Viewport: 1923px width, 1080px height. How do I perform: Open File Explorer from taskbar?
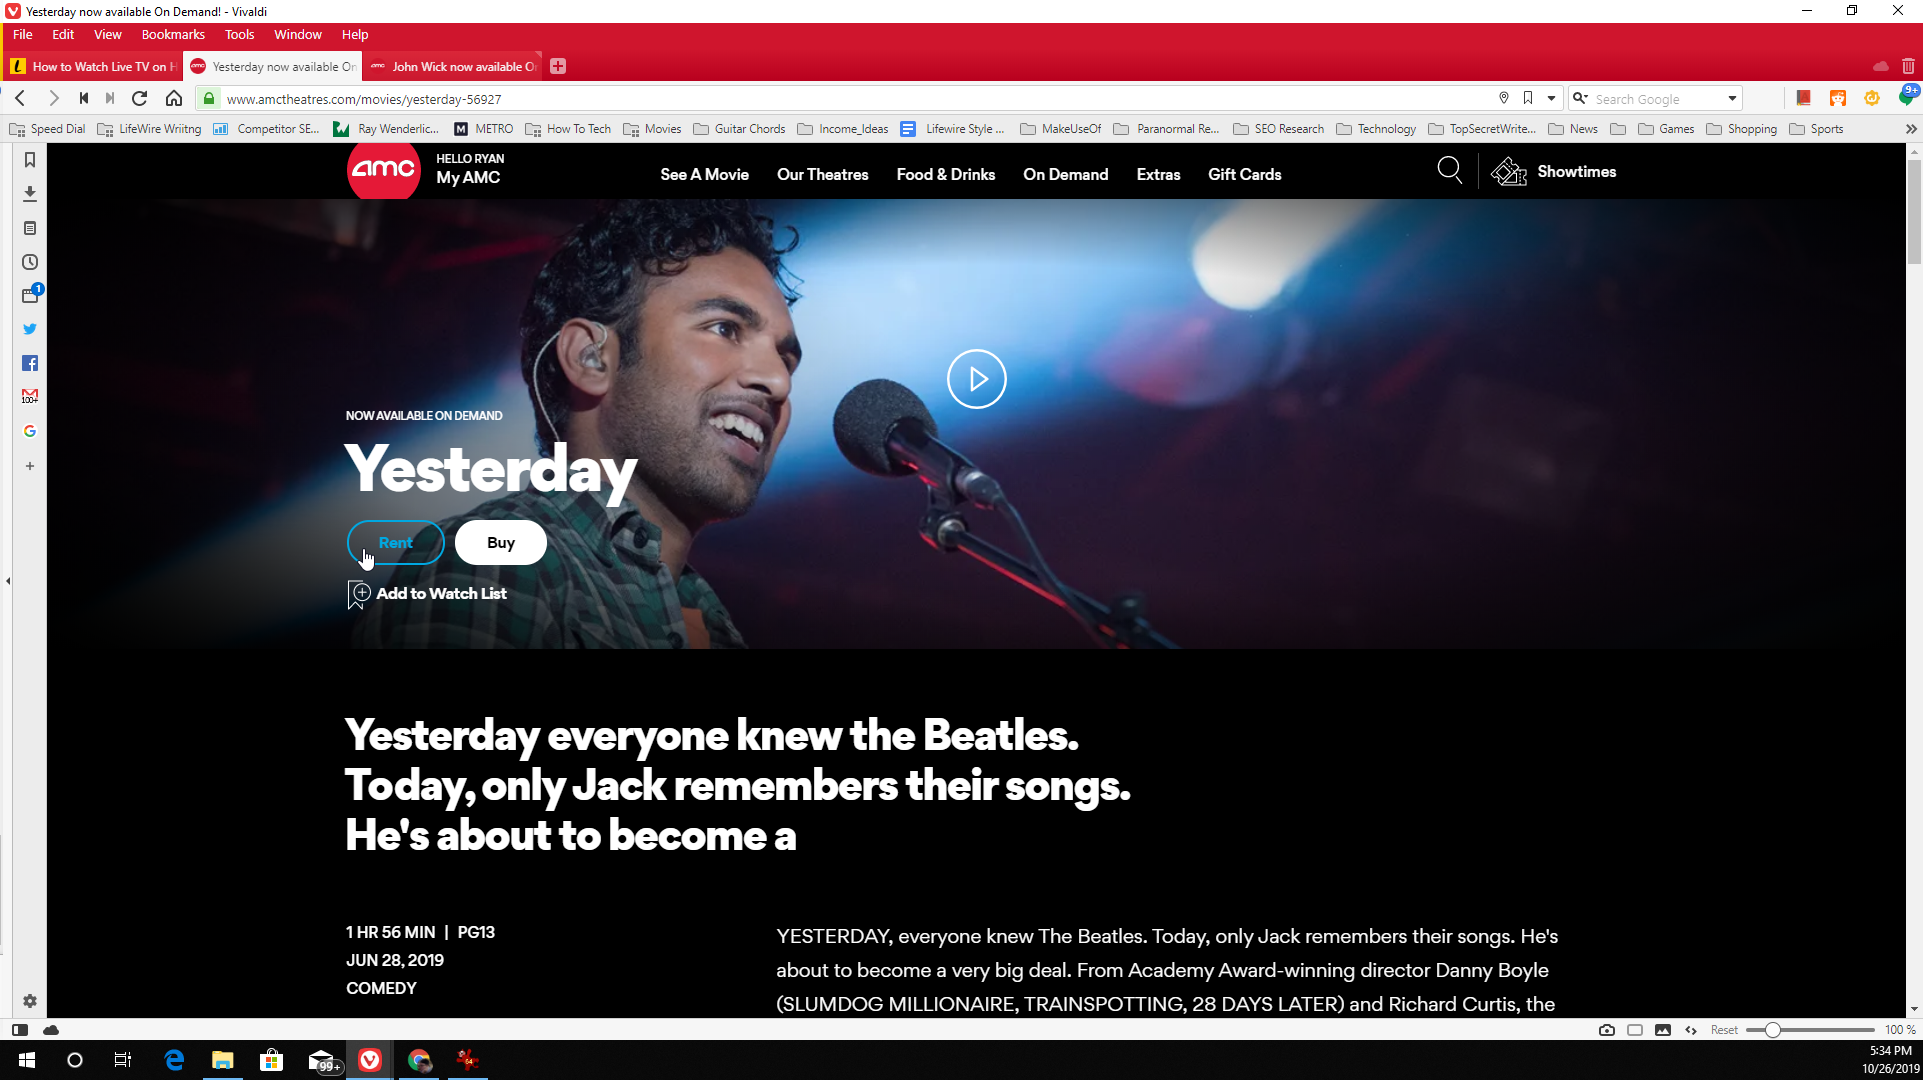tap(222, 1060)
